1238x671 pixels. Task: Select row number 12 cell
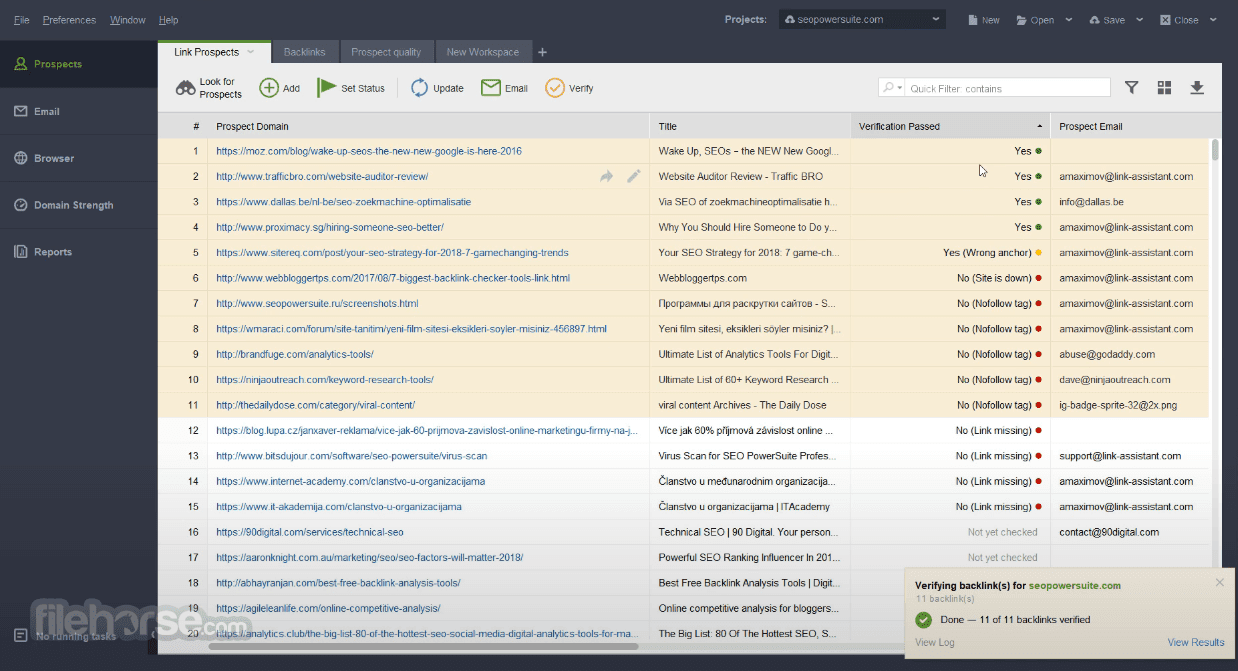pyautogui.click(x=183, y=430)
